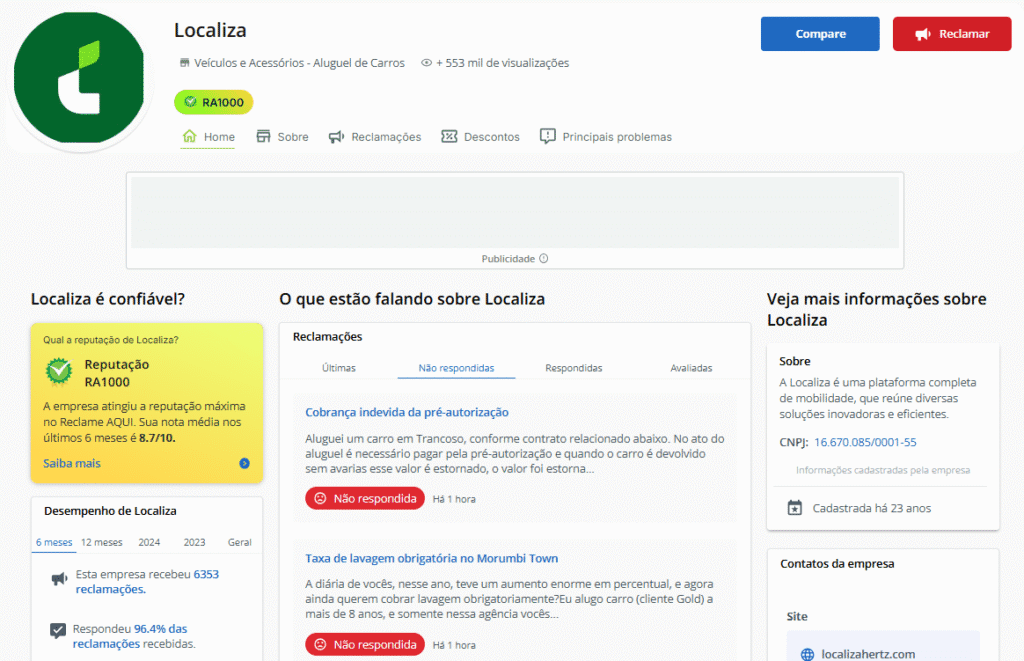The height and width of the screenshot is (661, 1024).
Task: Open complaint Cobrança indevida da pré-autorização
Action: point(407,412)
